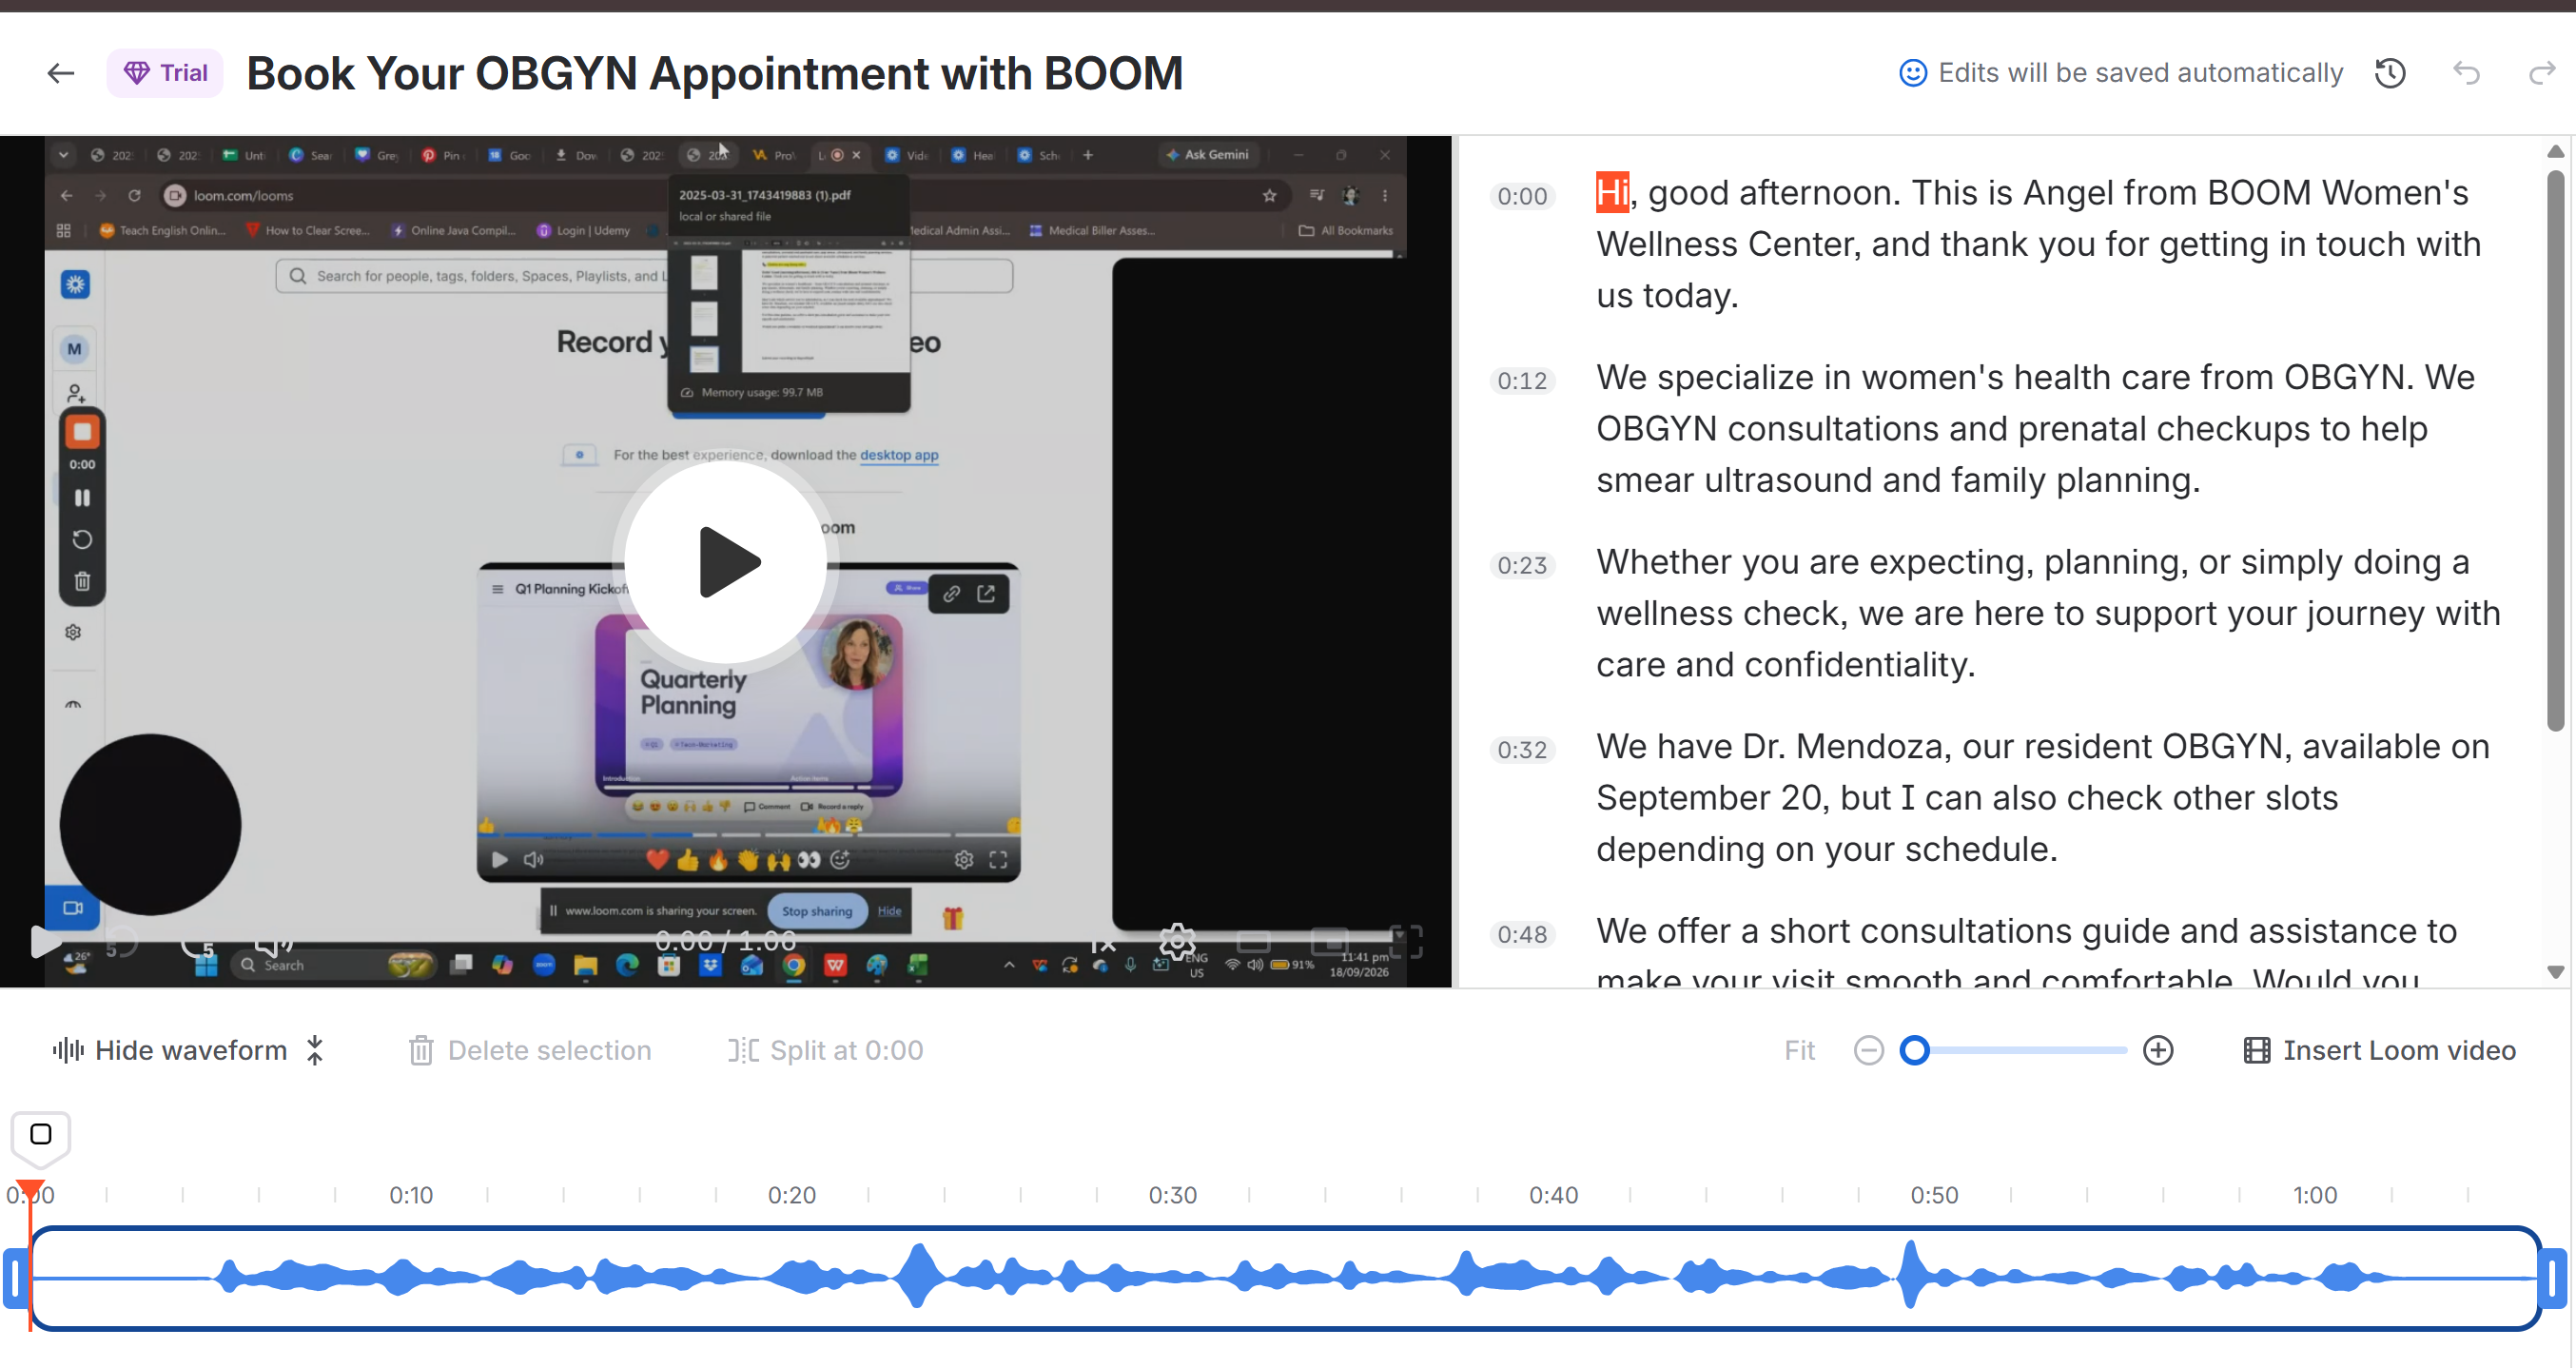This screenshot has width=2576, height=1368.
Task: Click the 0:23 transcript timestamp
Action: (1522, 565)
